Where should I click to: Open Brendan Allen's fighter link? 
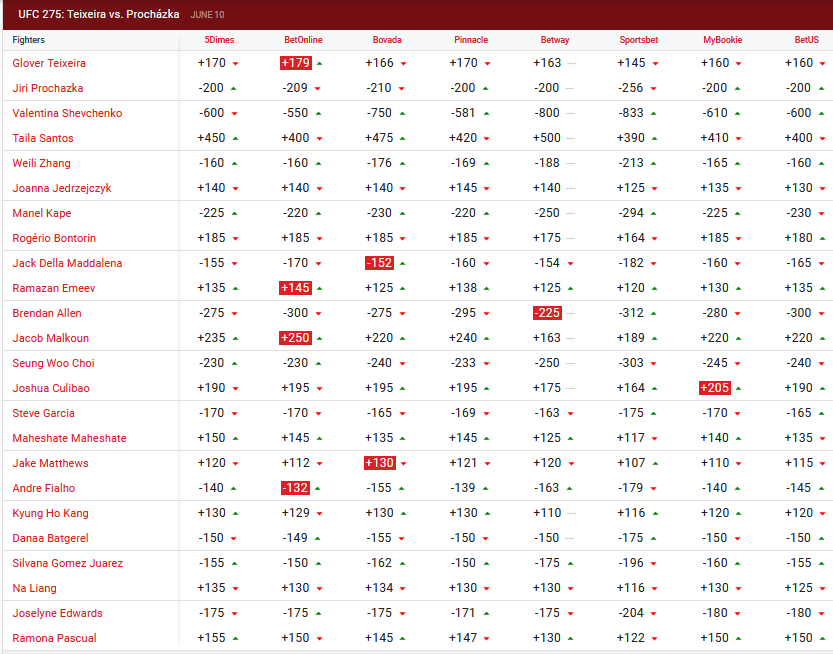coord(47,313)
